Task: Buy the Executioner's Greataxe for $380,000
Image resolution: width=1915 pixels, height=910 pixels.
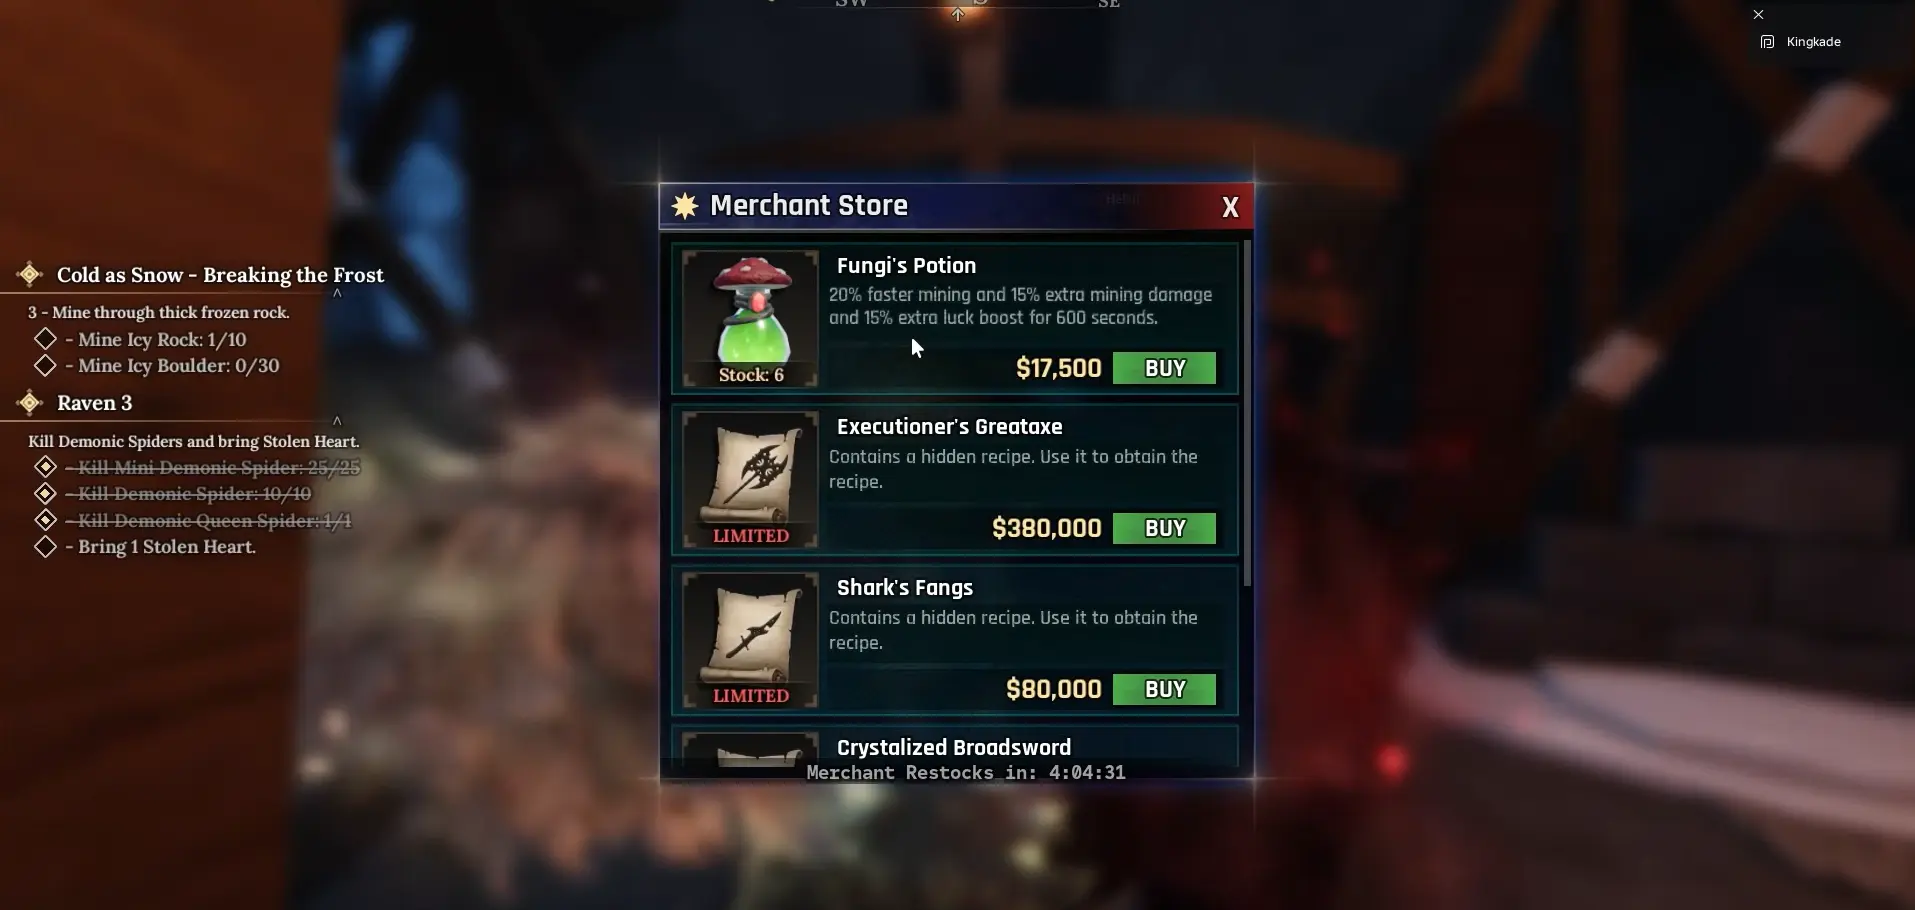Action: tap(1165, 528)
